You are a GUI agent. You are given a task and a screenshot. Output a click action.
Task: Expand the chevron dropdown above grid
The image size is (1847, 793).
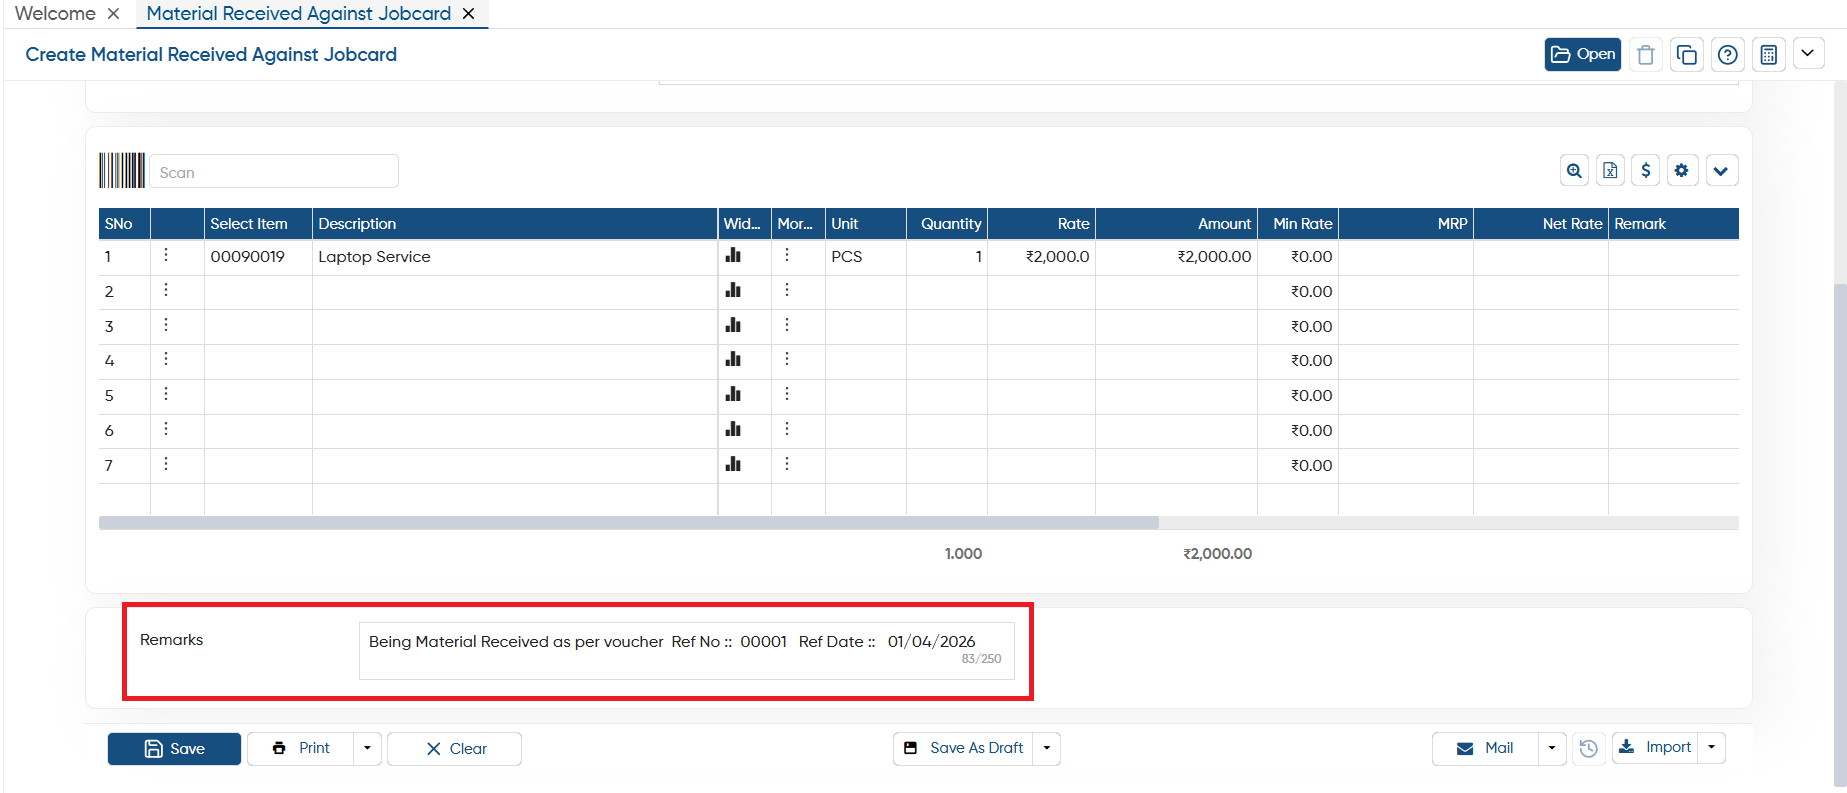pyautogui.click(x=1721, y=171)
